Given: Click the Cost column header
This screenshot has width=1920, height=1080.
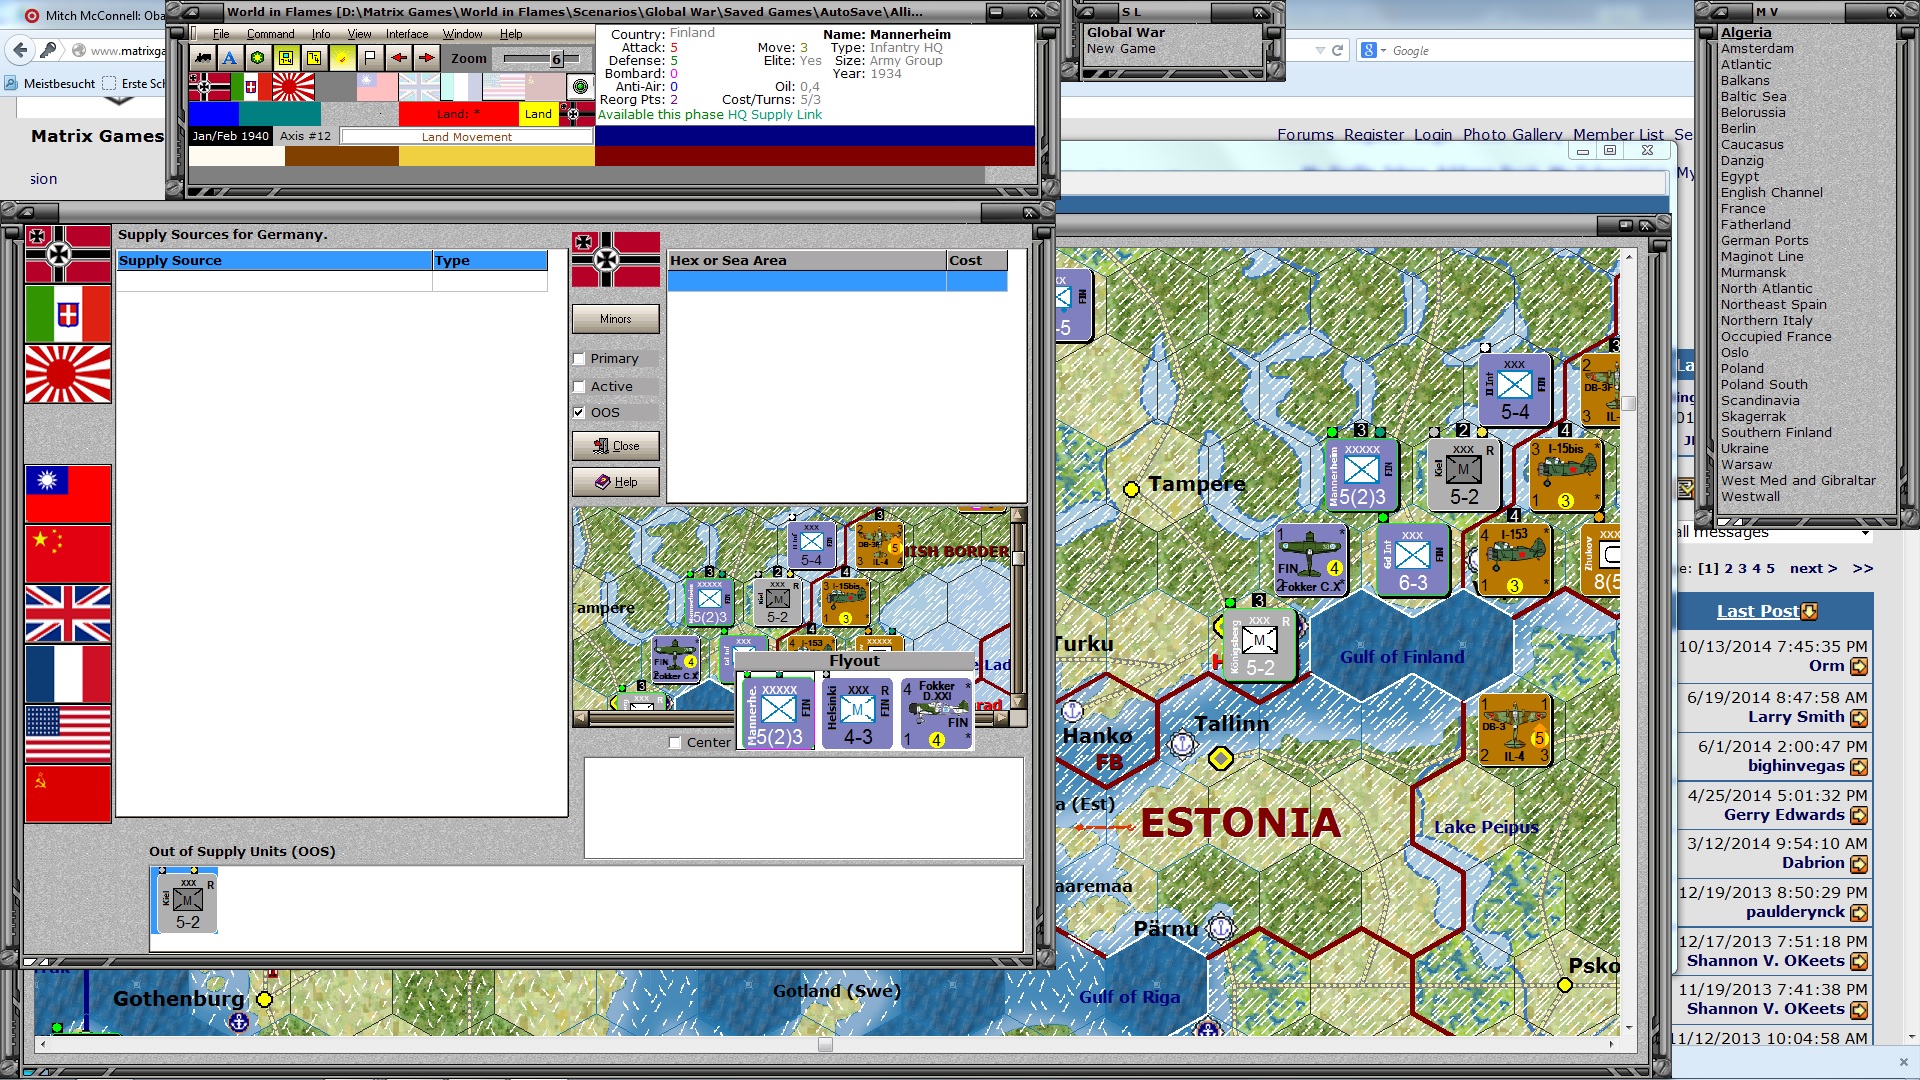Looking at the screenshot, I should click(x=977, y=261).
